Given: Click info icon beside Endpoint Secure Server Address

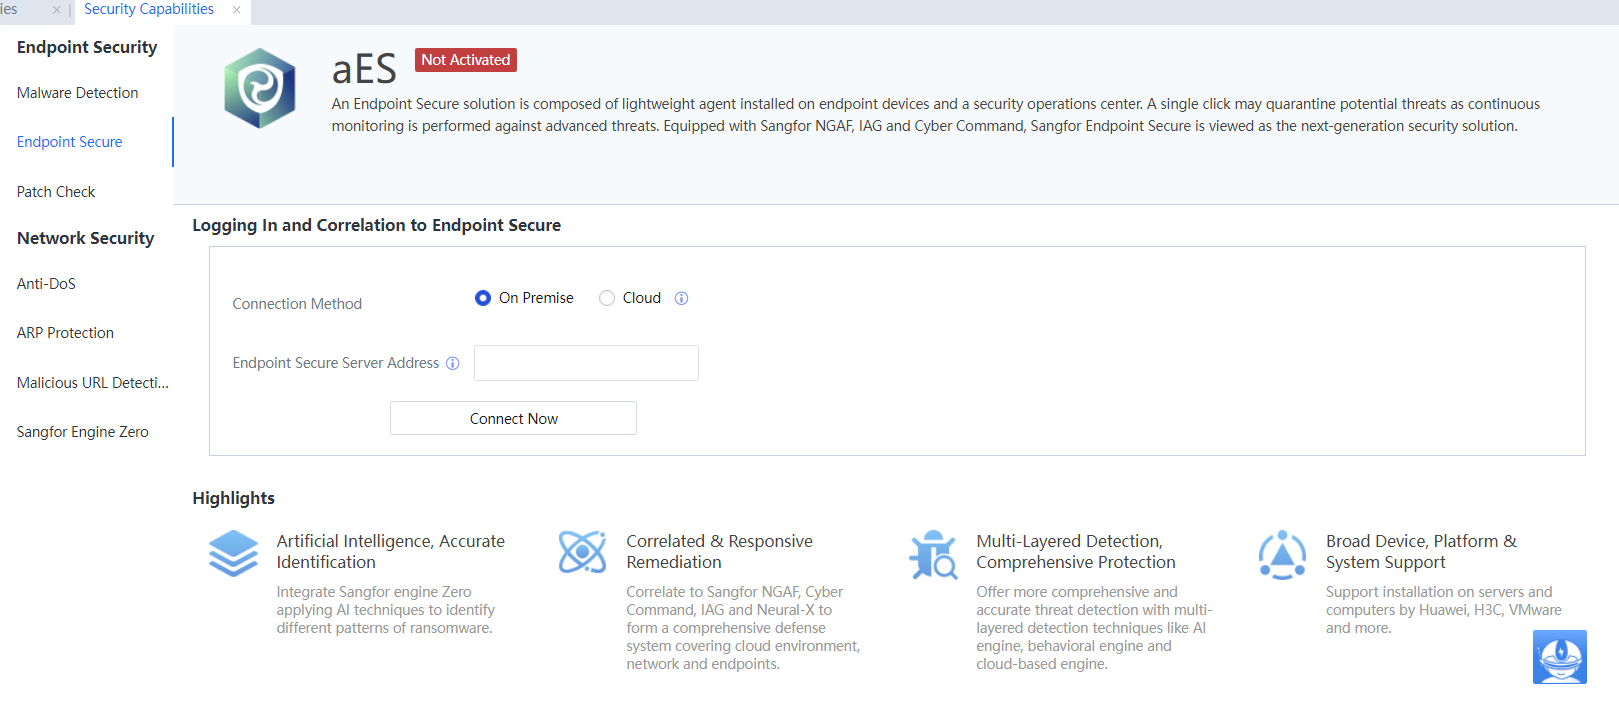Looking at the screenshot, I should (x=453, y=363).
